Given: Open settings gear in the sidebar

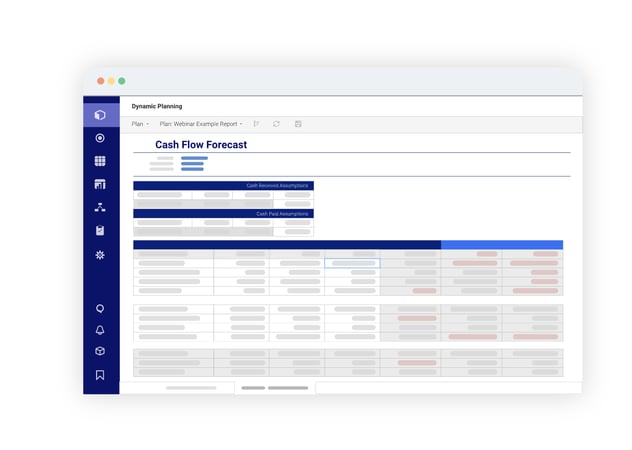Looking at the screenshot, I should tap(100, 255).
